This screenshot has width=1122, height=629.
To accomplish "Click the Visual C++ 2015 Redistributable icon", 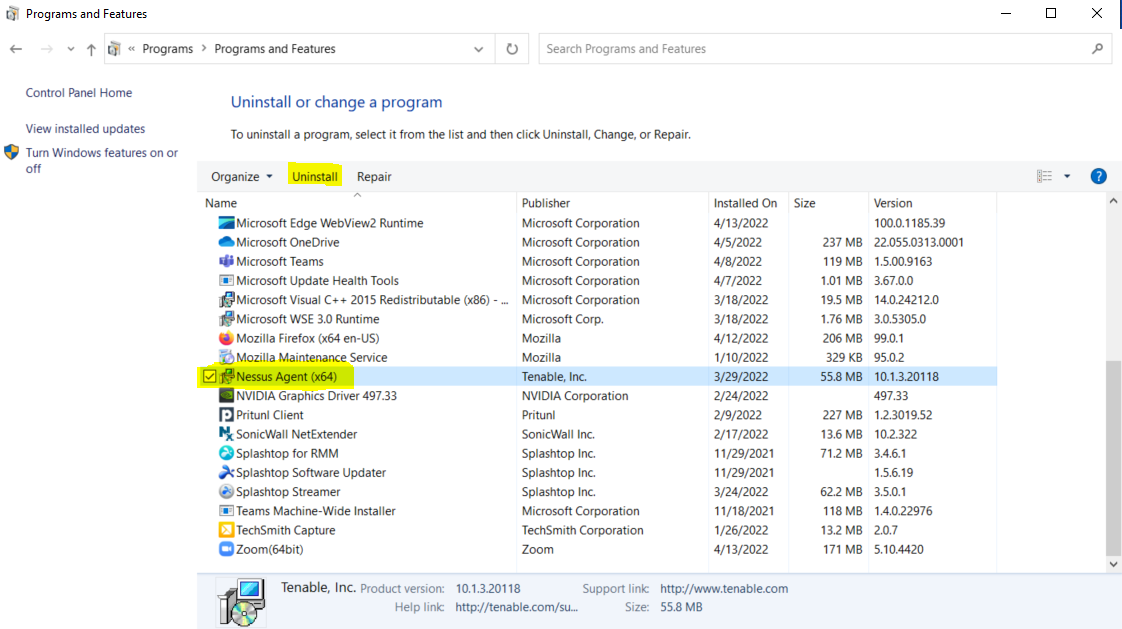I will (226, 300).
